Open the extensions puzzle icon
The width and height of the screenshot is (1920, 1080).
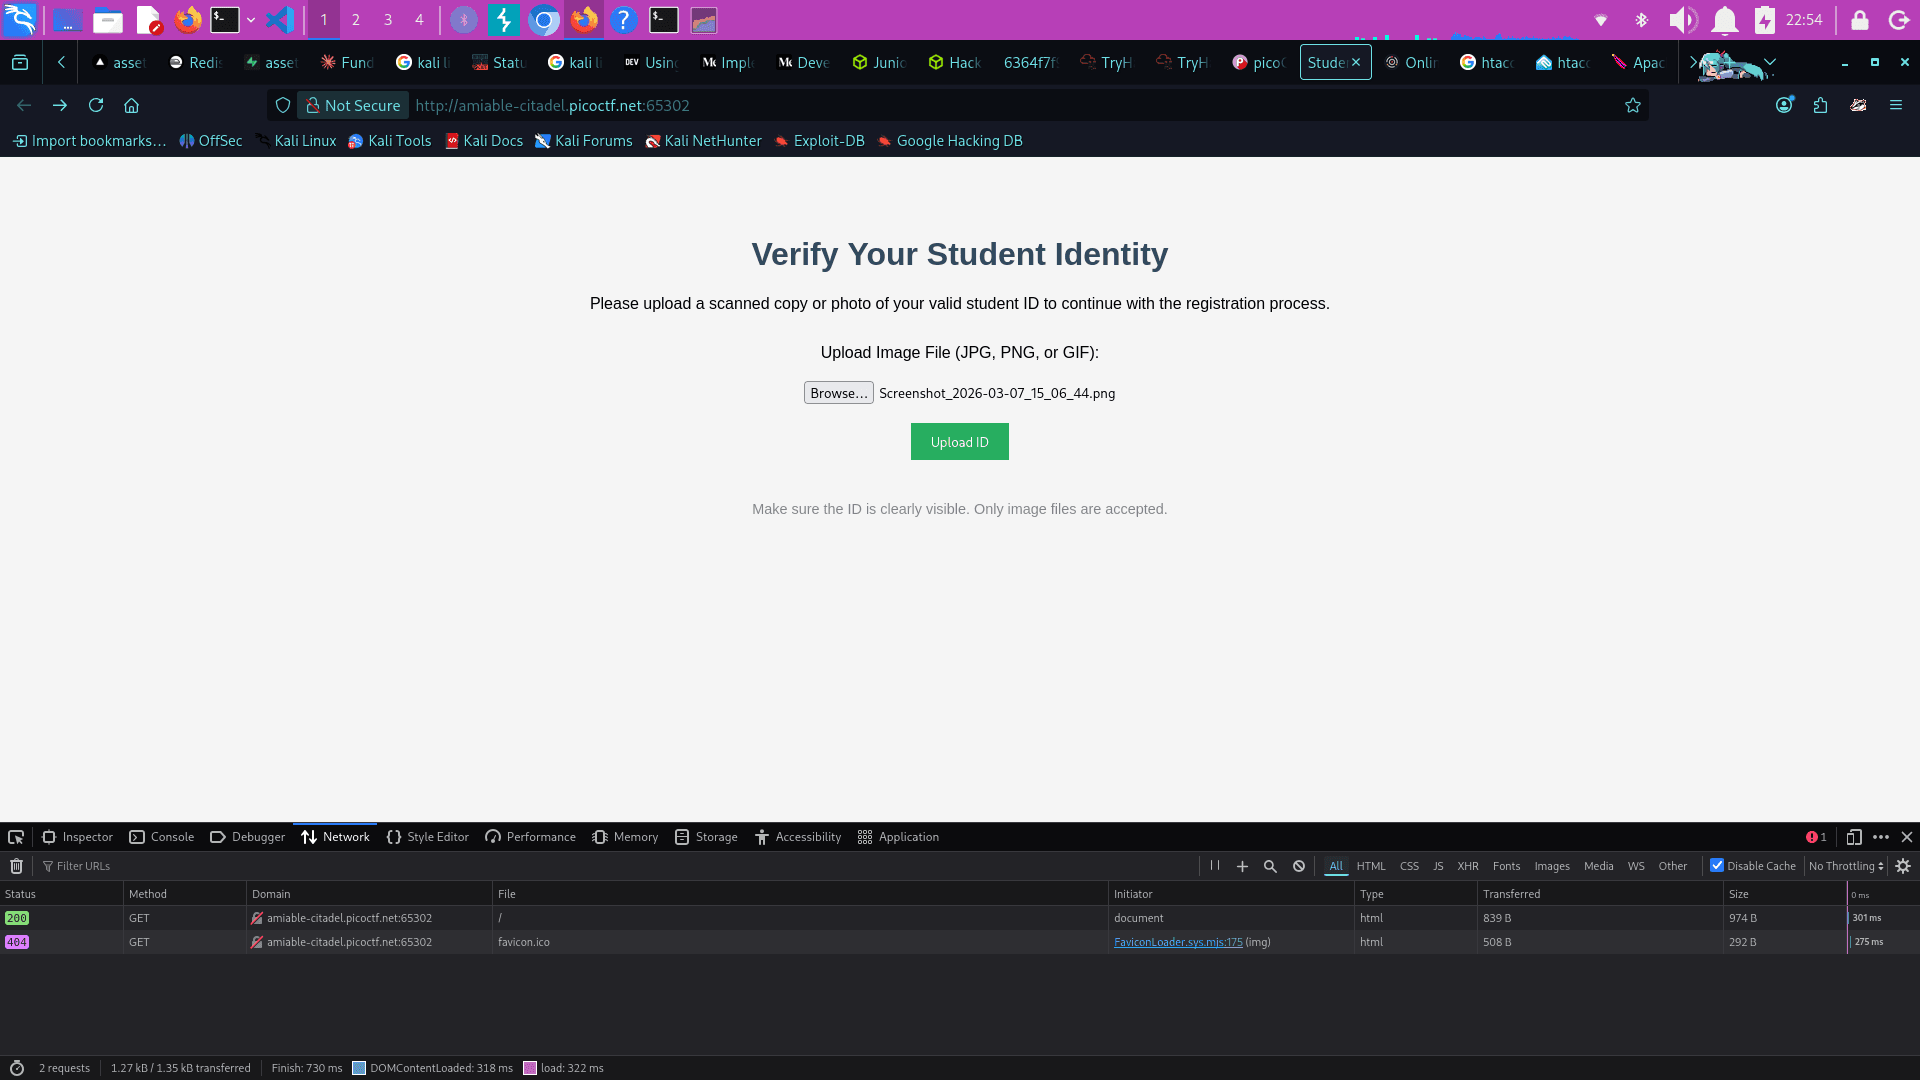1820,105
